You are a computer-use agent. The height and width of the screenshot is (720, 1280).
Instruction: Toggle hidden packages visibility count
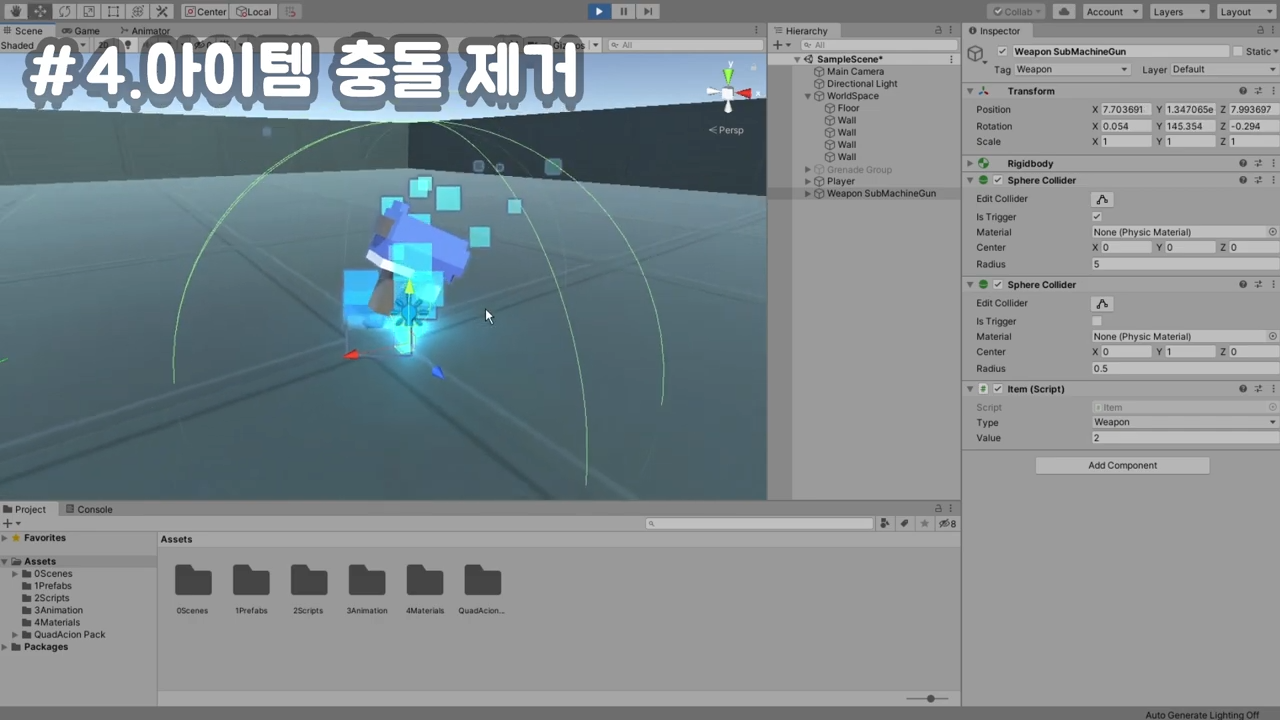(x=948, y=523)
